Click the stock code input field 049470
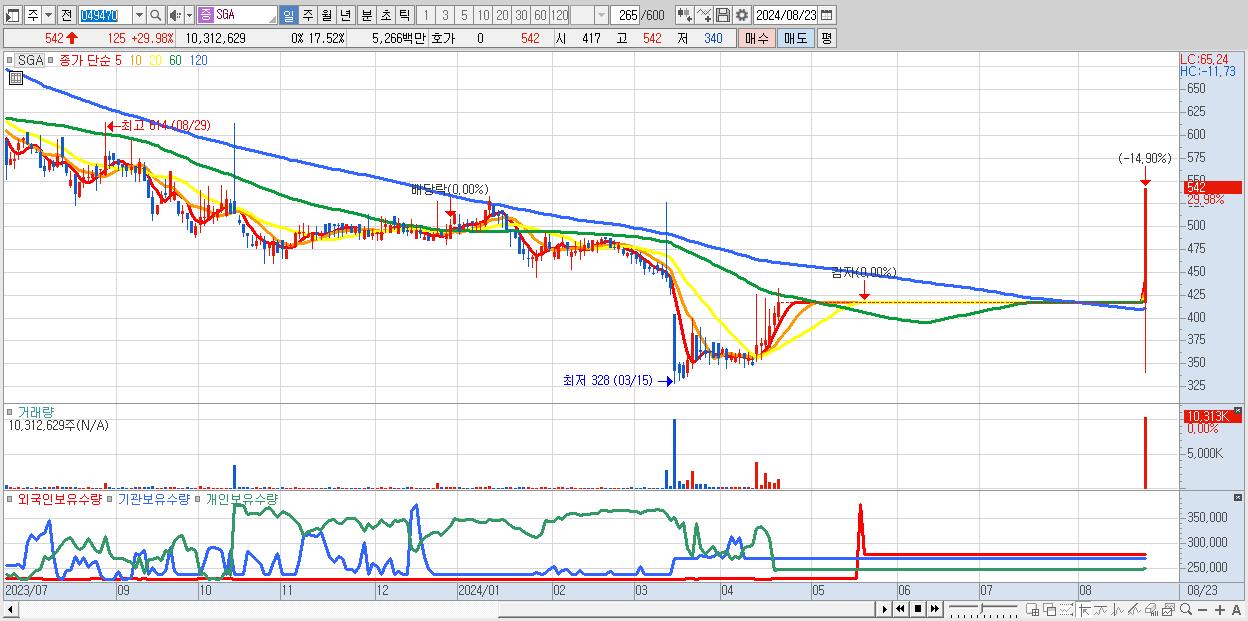Image resolution: width=1248 pixels, height=621 pixels. point(105,15)
